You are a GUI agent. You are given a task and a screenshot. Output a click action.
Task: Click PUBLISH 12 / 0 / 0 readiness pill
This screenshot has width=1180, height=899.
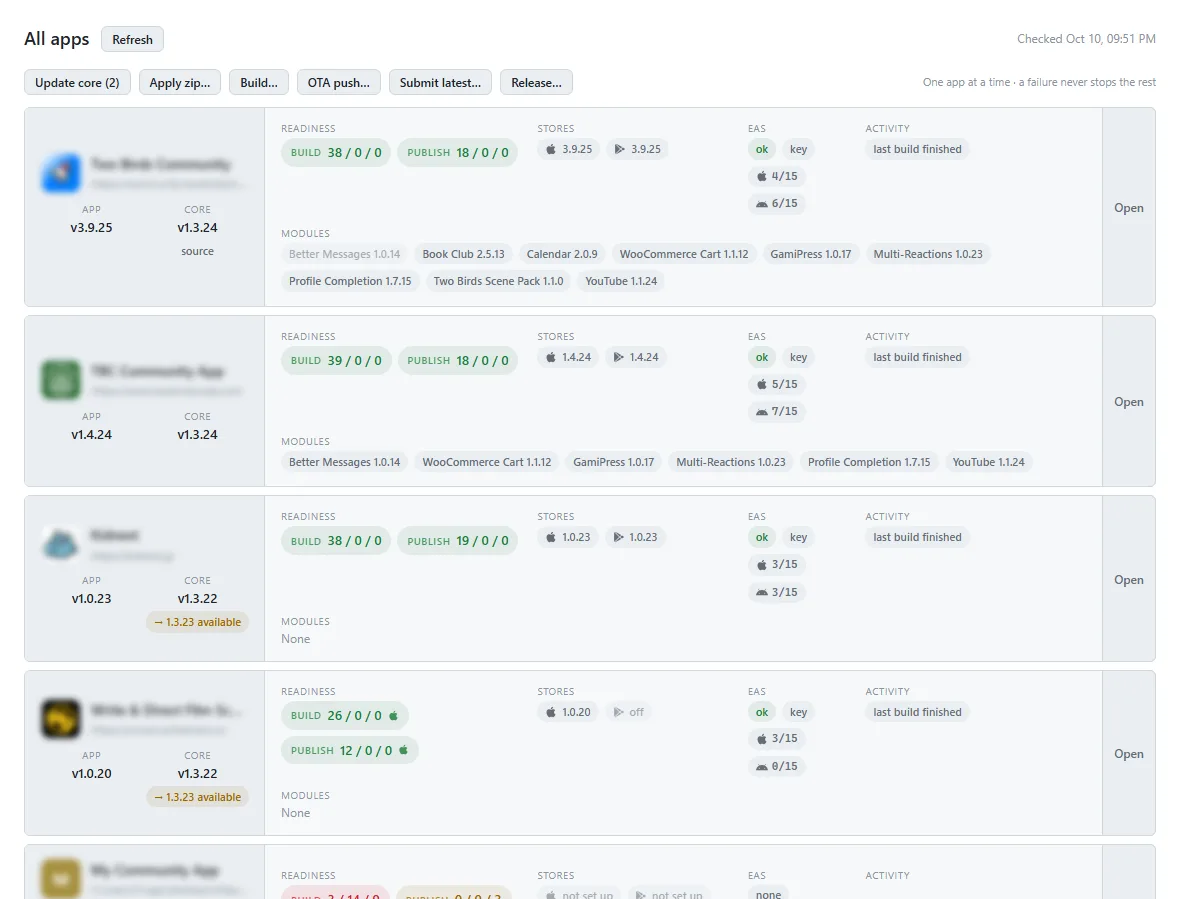click(350, 750)
